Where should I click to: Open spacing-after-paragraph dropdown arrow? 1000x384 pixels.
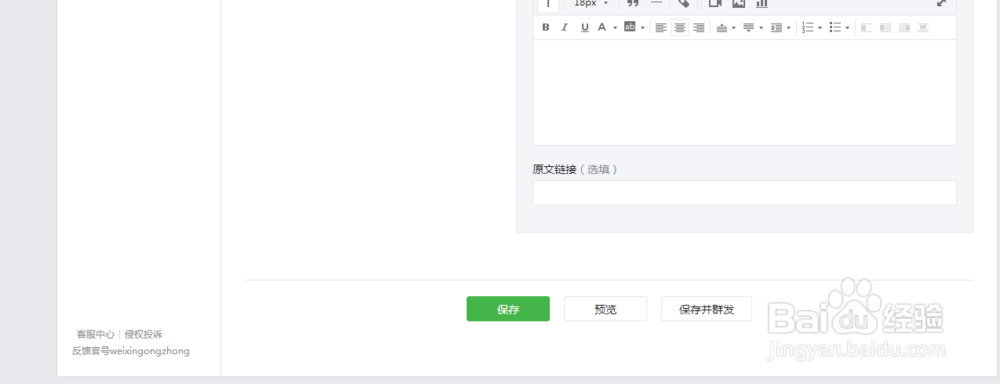pos(761,27)
